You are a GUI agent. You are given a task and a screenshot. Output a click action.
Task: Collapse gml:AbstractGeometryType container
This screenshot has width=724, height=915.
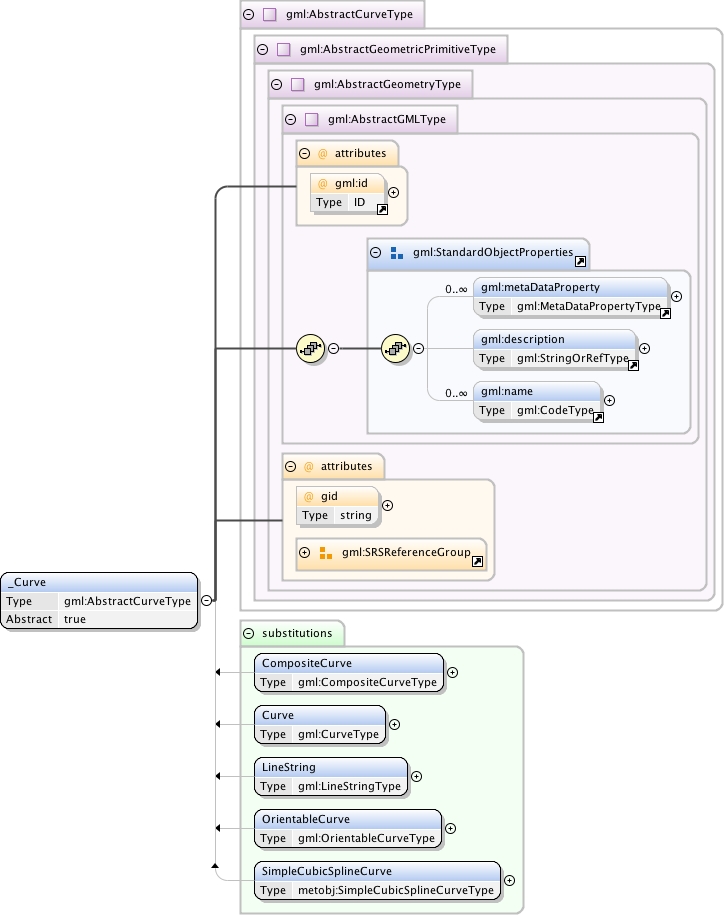pos(277,85)
